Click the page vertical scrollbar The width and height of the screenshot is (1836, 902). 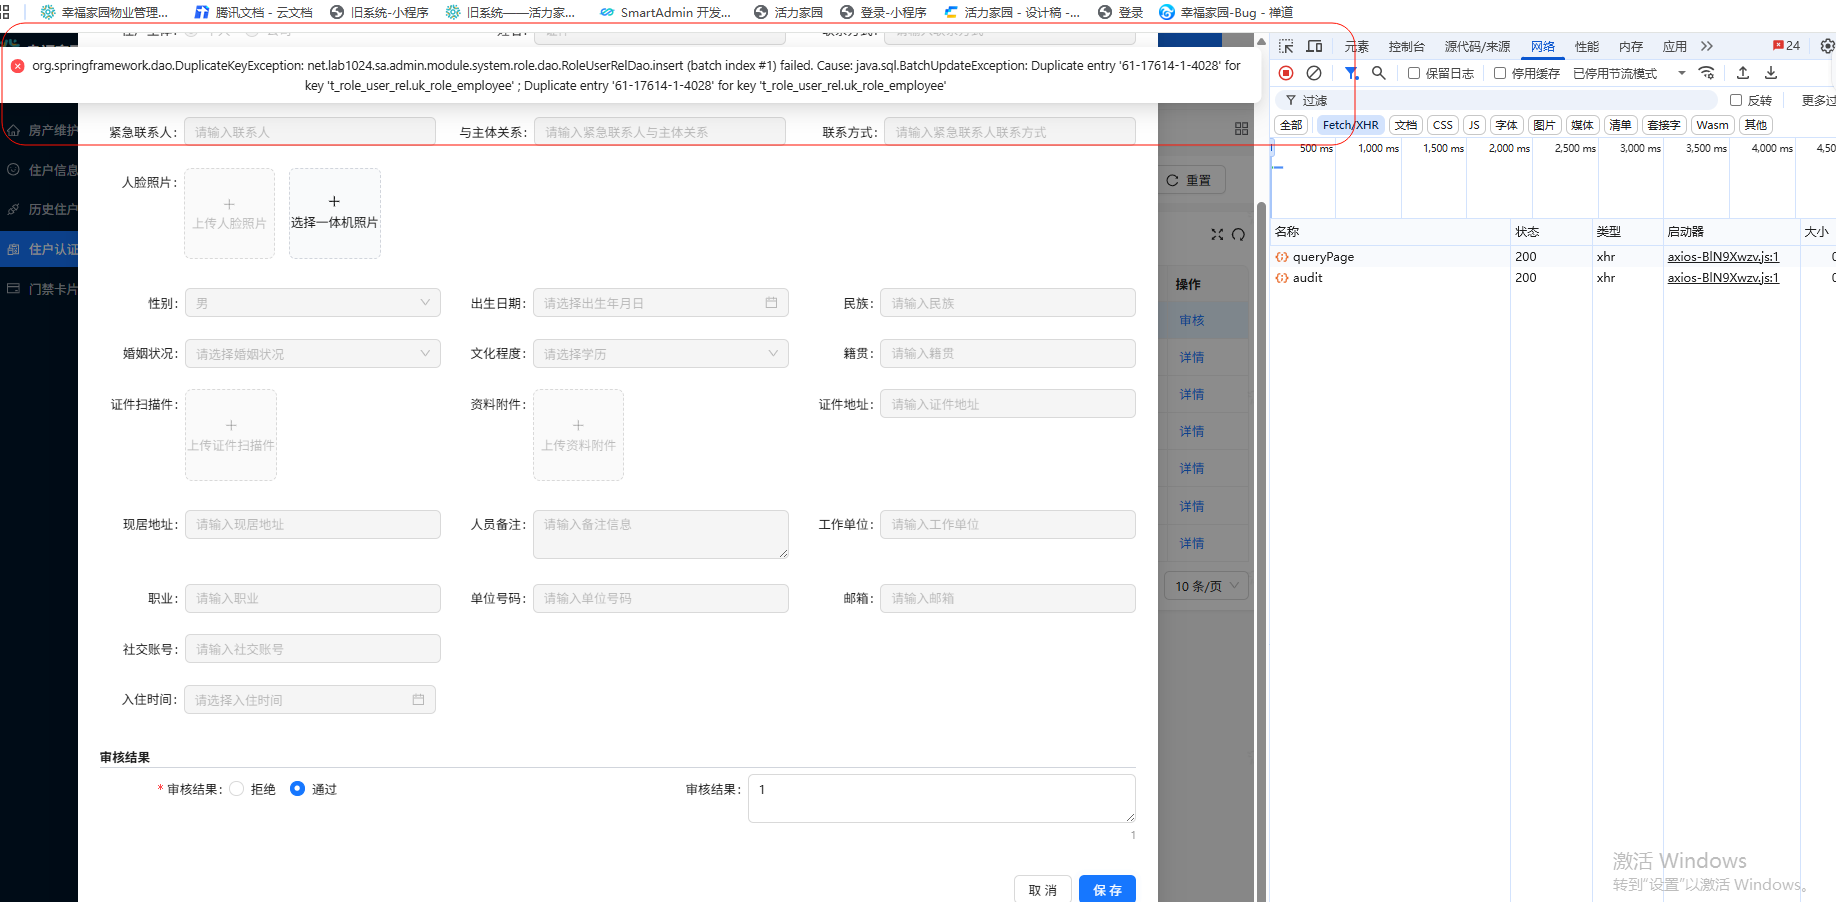pos(1261,400)
